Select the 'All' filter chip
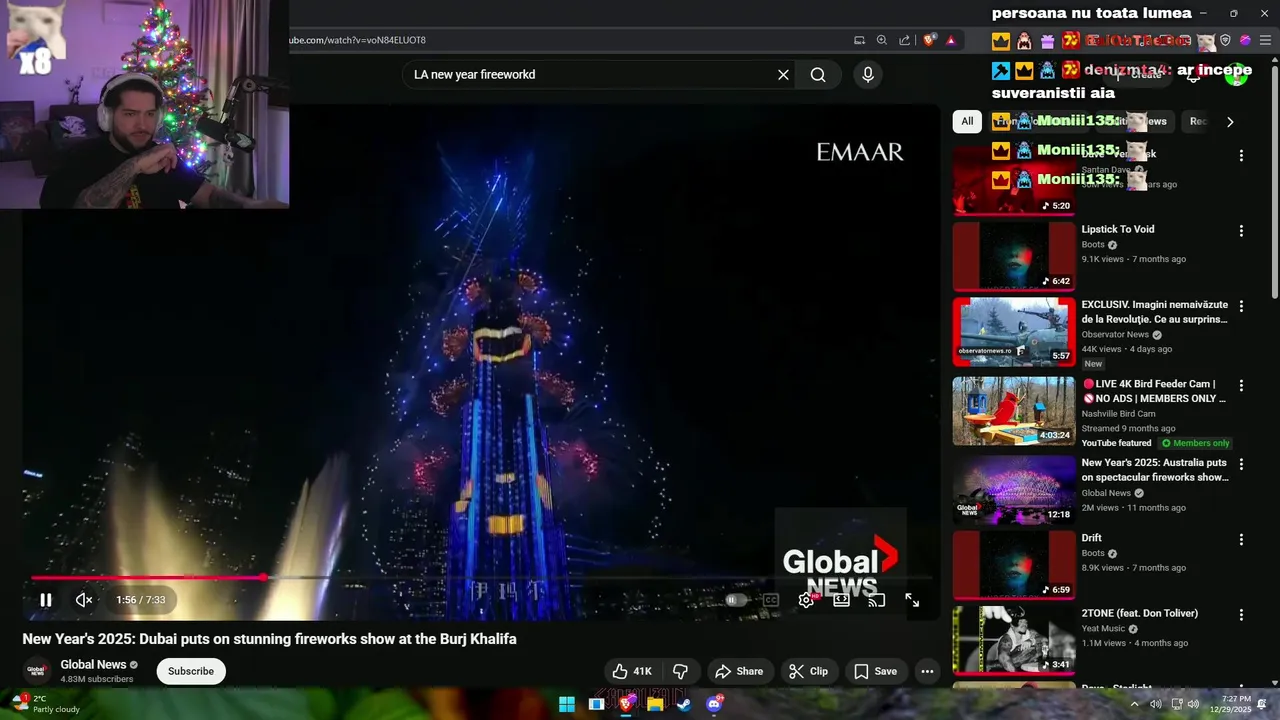This screenshot has height=720, width=1280. (x=967, y=121)
